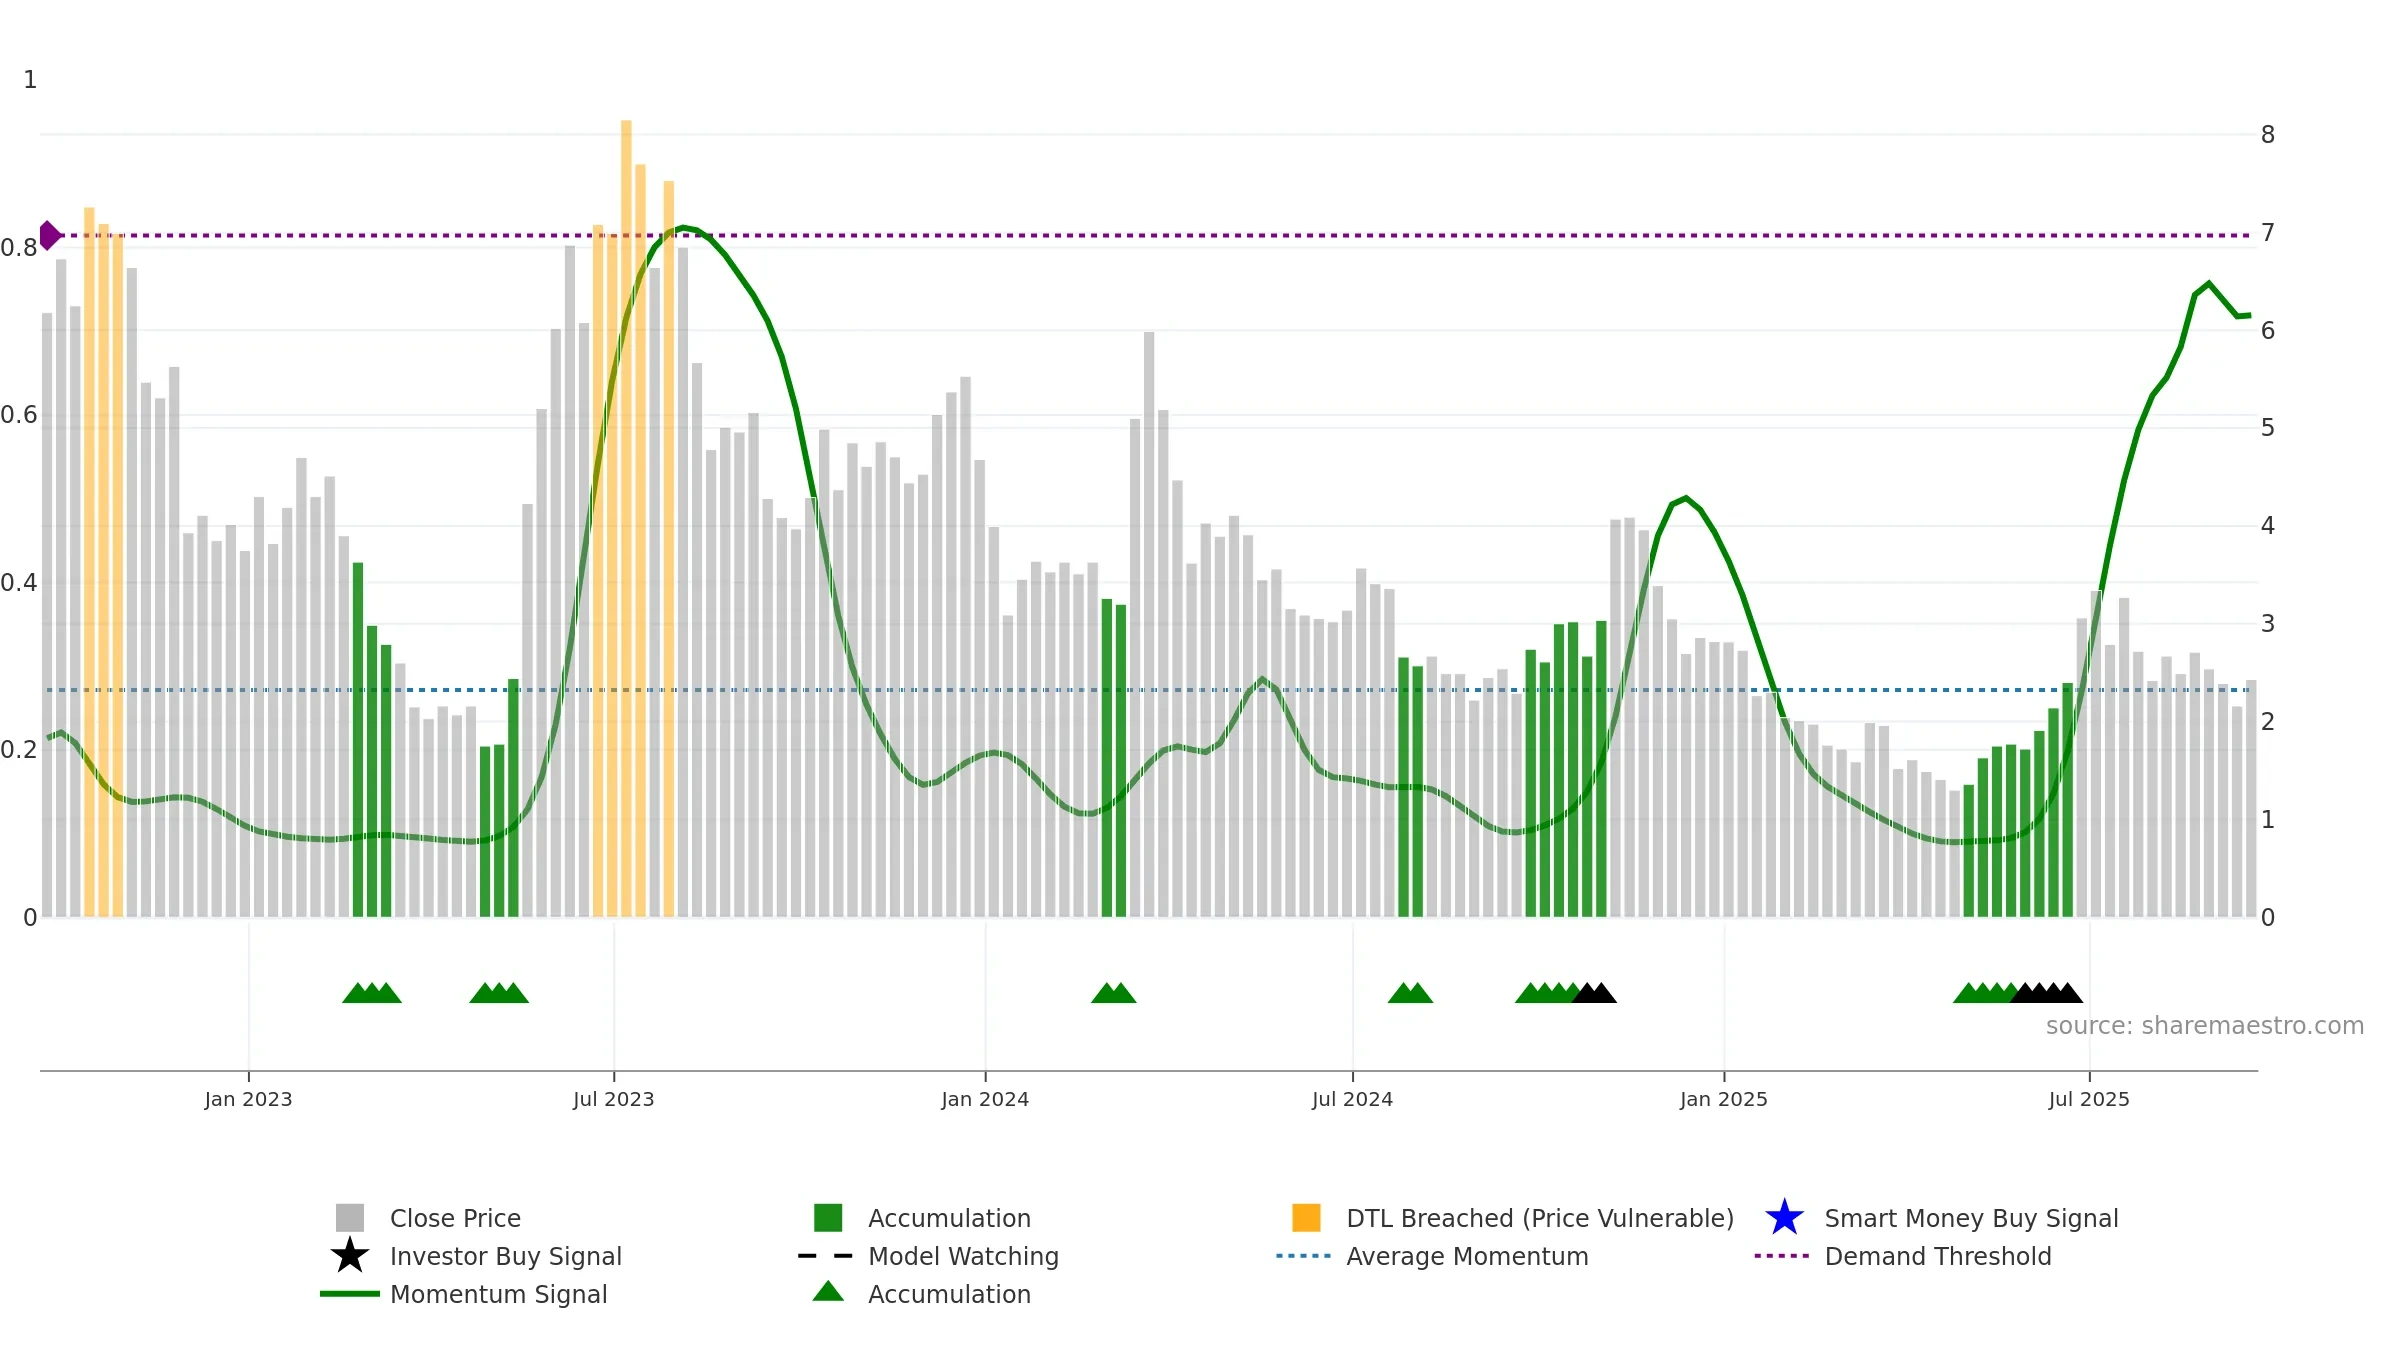Toggle the Momentum Signal legend entry

tap(498, 1294)
